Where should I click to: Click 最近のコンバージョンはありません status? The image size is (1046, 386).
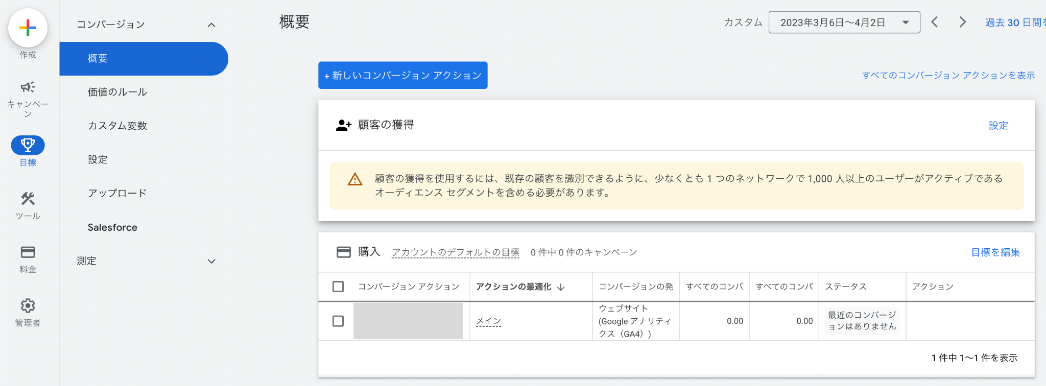(x=861, y=321)
